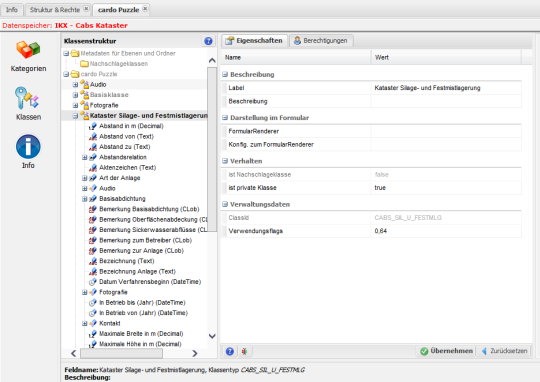The height and width of the screenshot is (382, 540).
Task: Click the Name column header
Action: pyautogui.click(x=296, y=58)
